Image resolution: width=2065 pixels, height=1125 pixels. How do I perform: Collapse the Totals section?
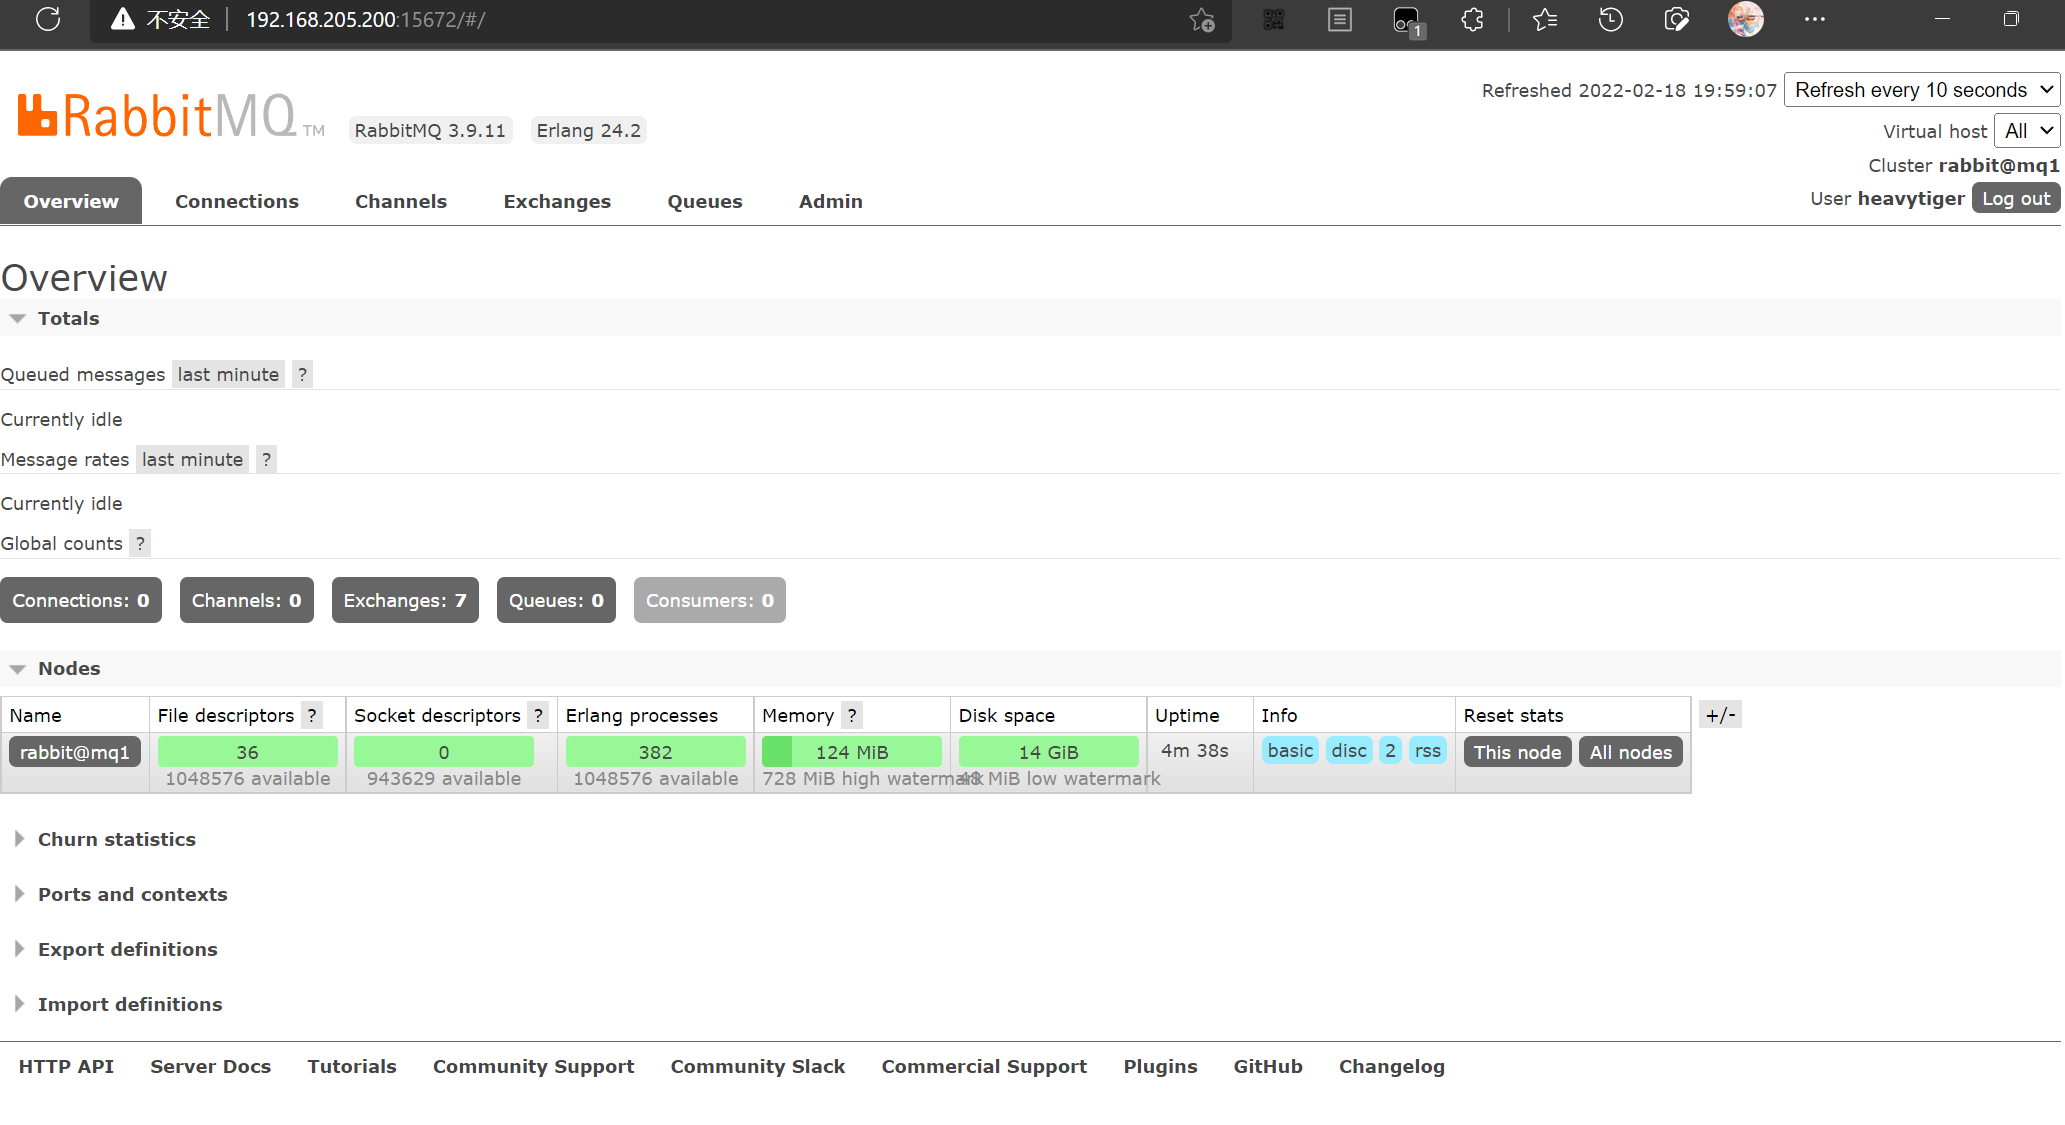coord(68,318)
